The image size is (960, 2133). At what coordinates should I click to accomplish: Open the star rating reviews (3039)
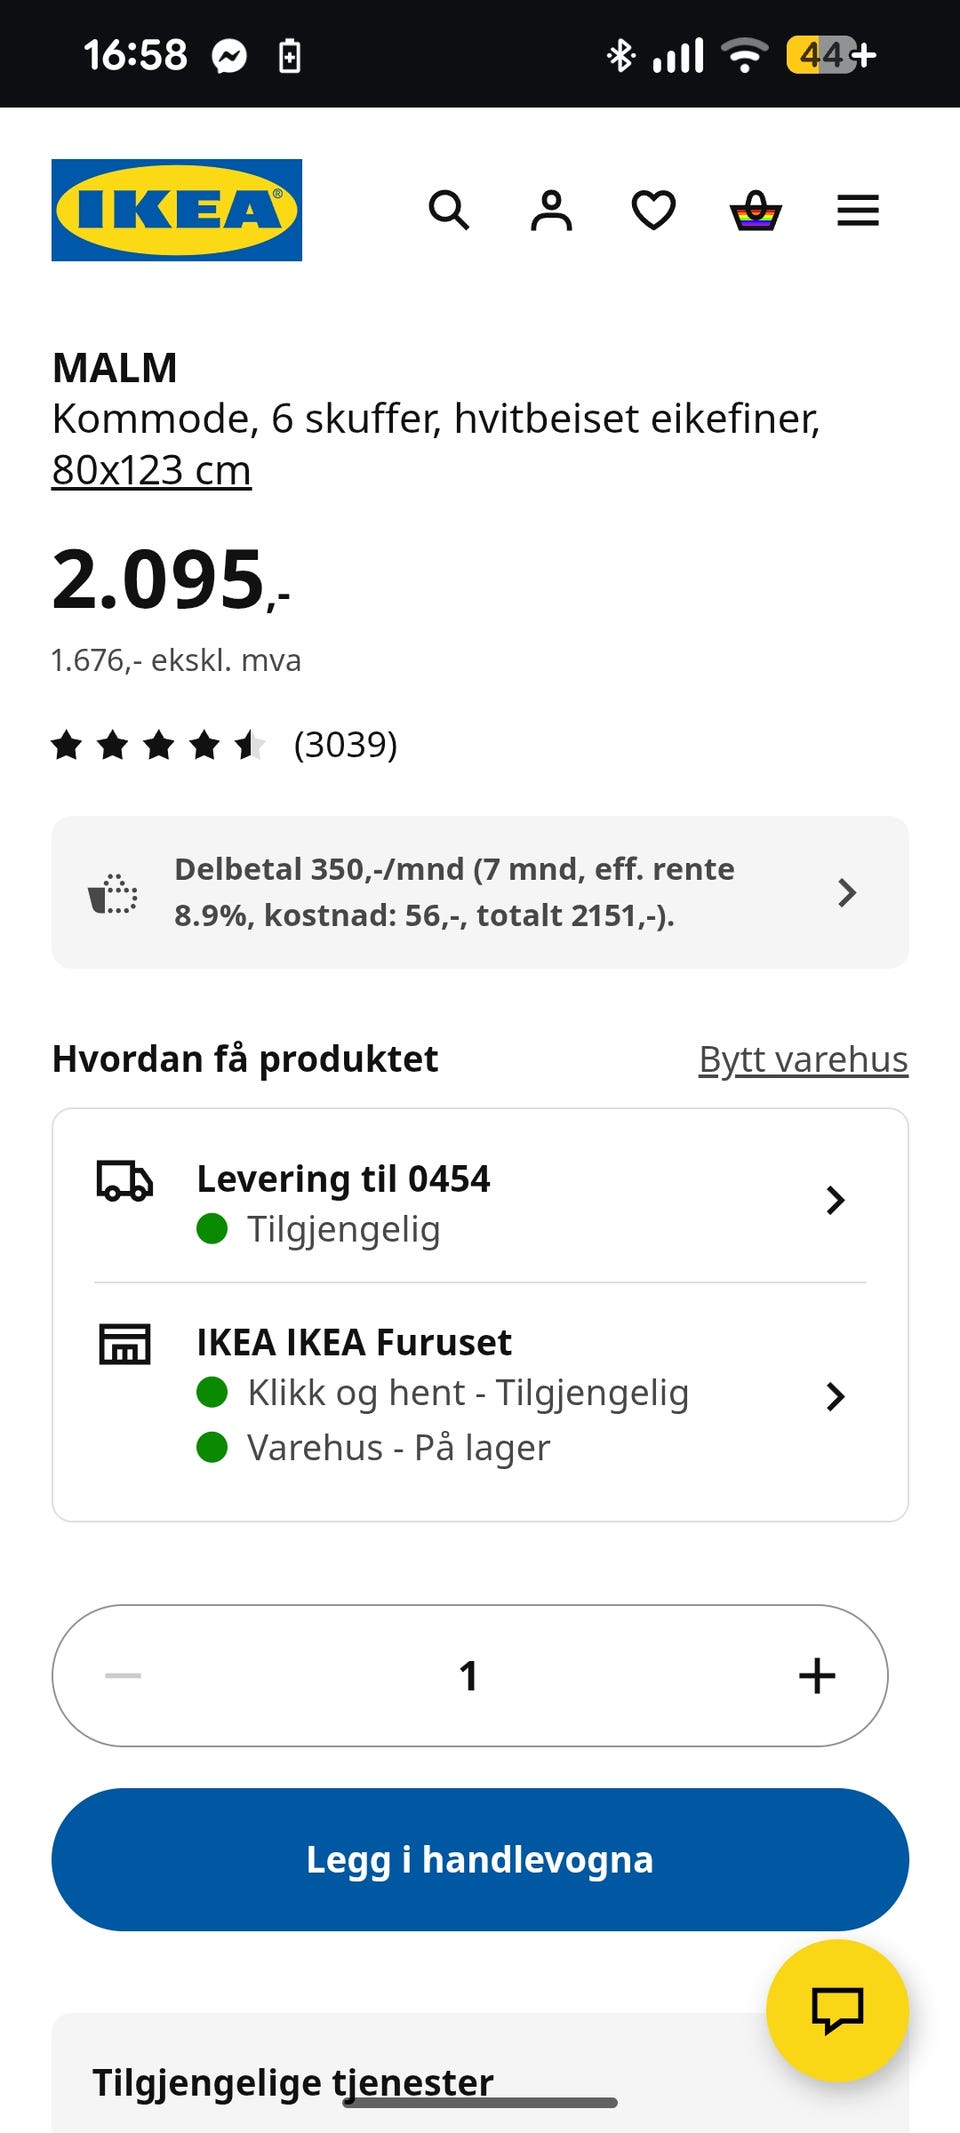225,745
